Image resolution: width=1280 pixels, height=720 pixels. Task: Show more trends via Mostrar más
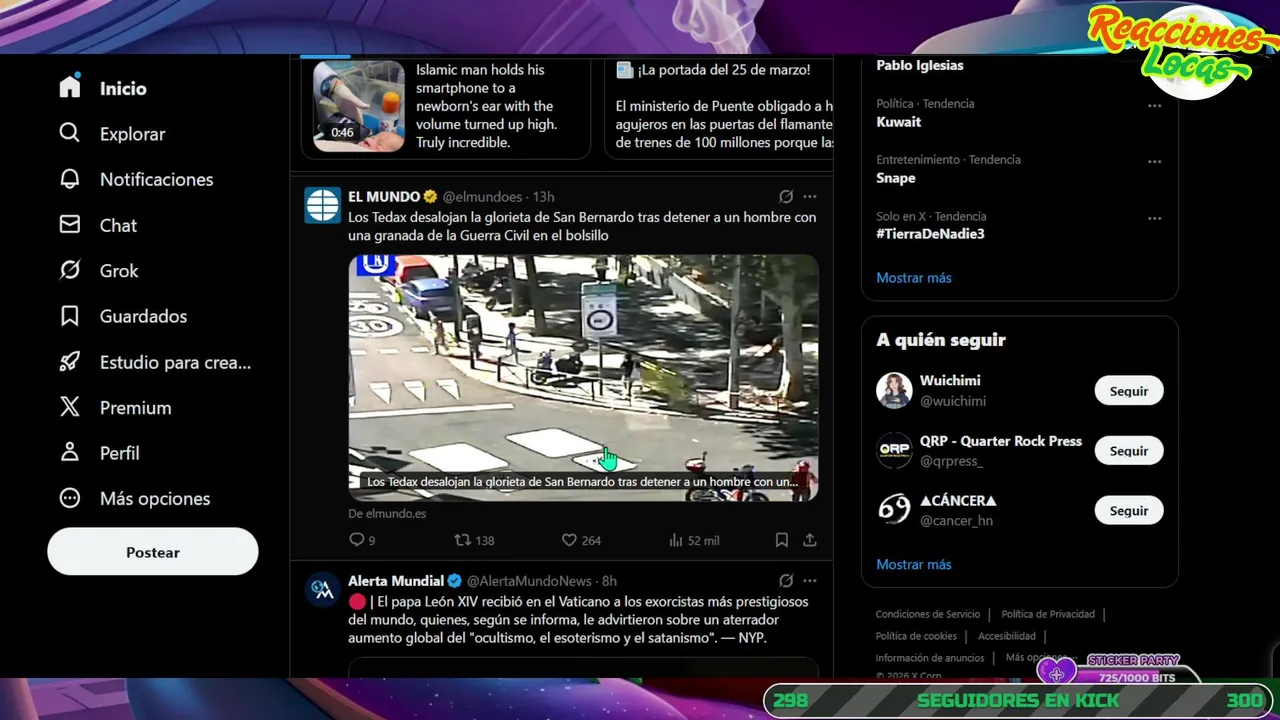pos(914,278)
